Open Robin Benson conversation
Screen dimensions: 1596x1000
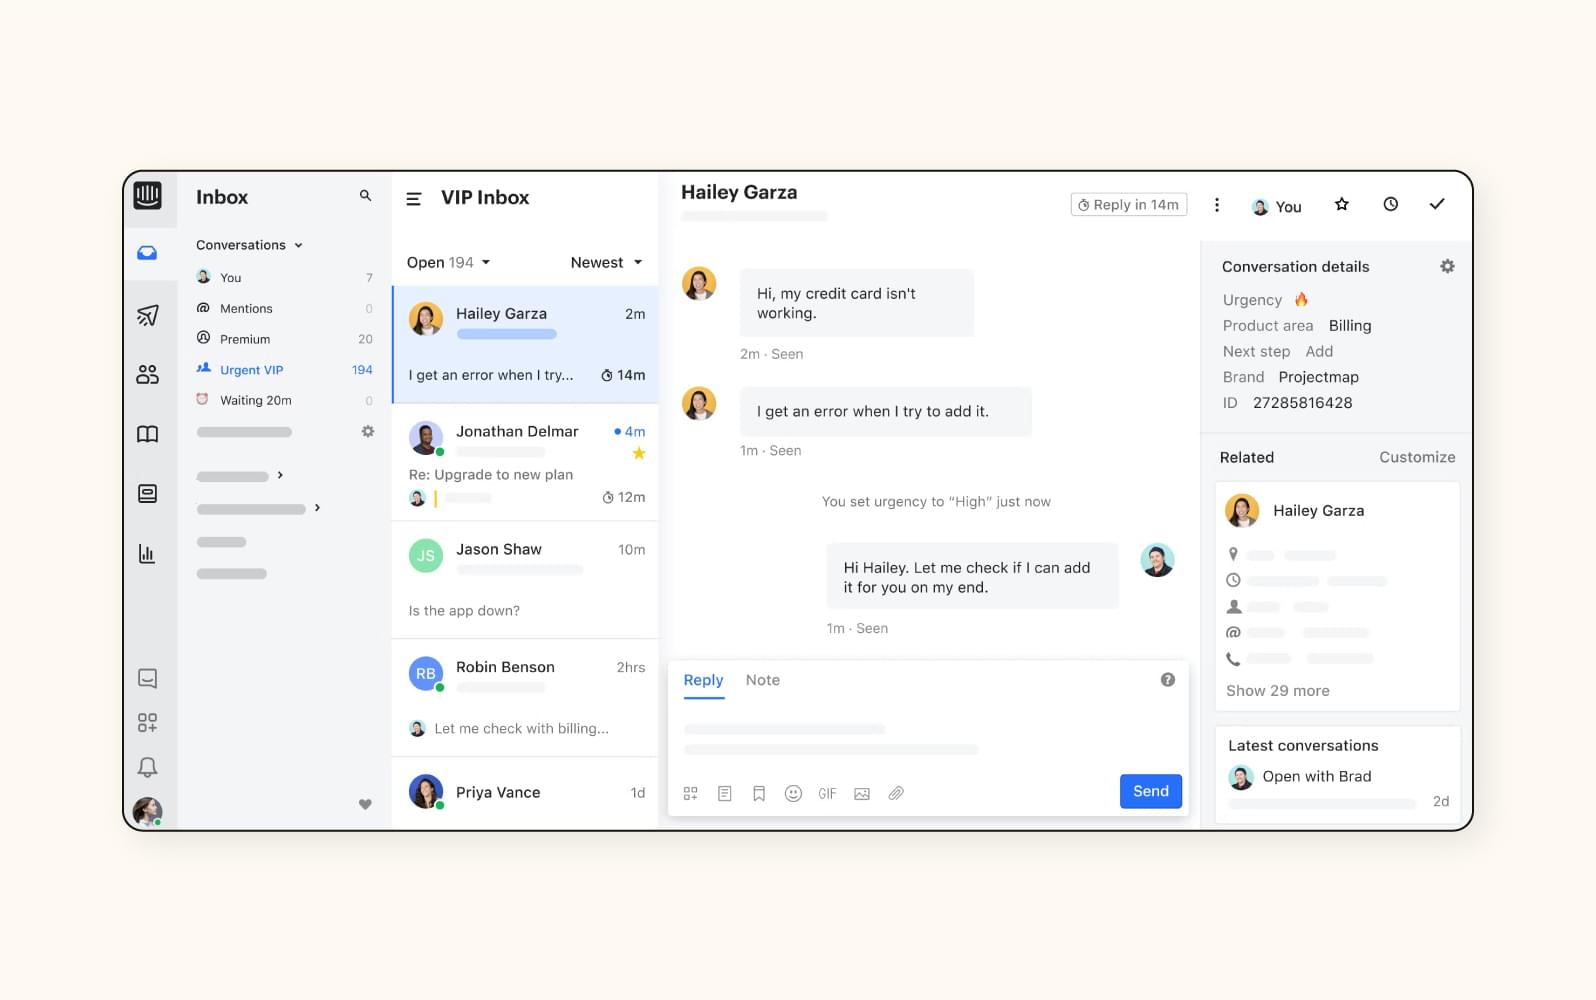(526, 698)
